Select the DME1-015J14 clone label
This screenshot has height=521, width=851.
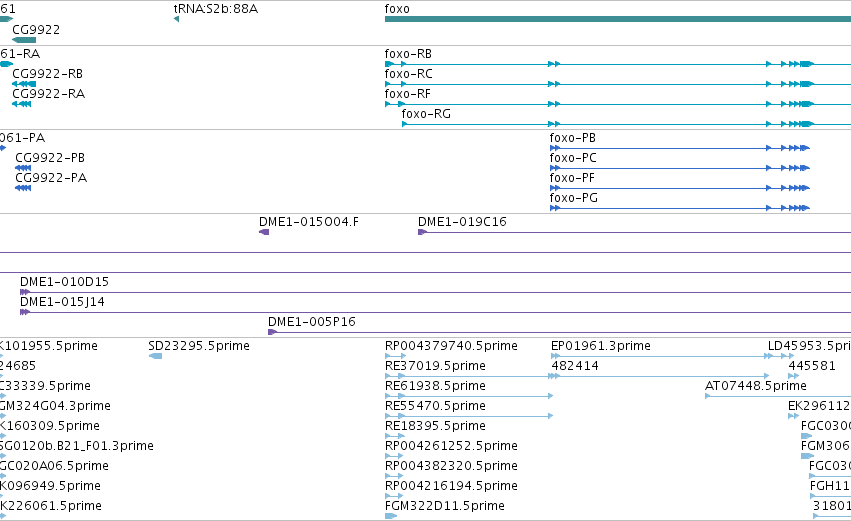[x=62, y=302]
